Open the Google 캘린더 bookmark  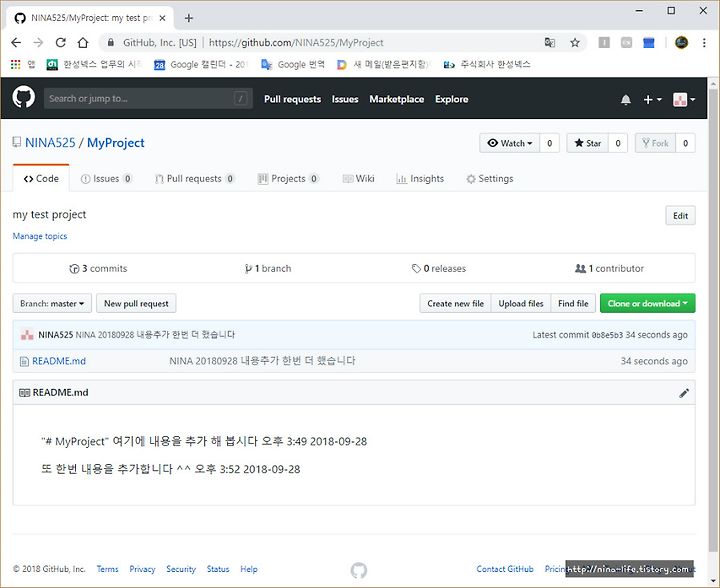[201, 65]
